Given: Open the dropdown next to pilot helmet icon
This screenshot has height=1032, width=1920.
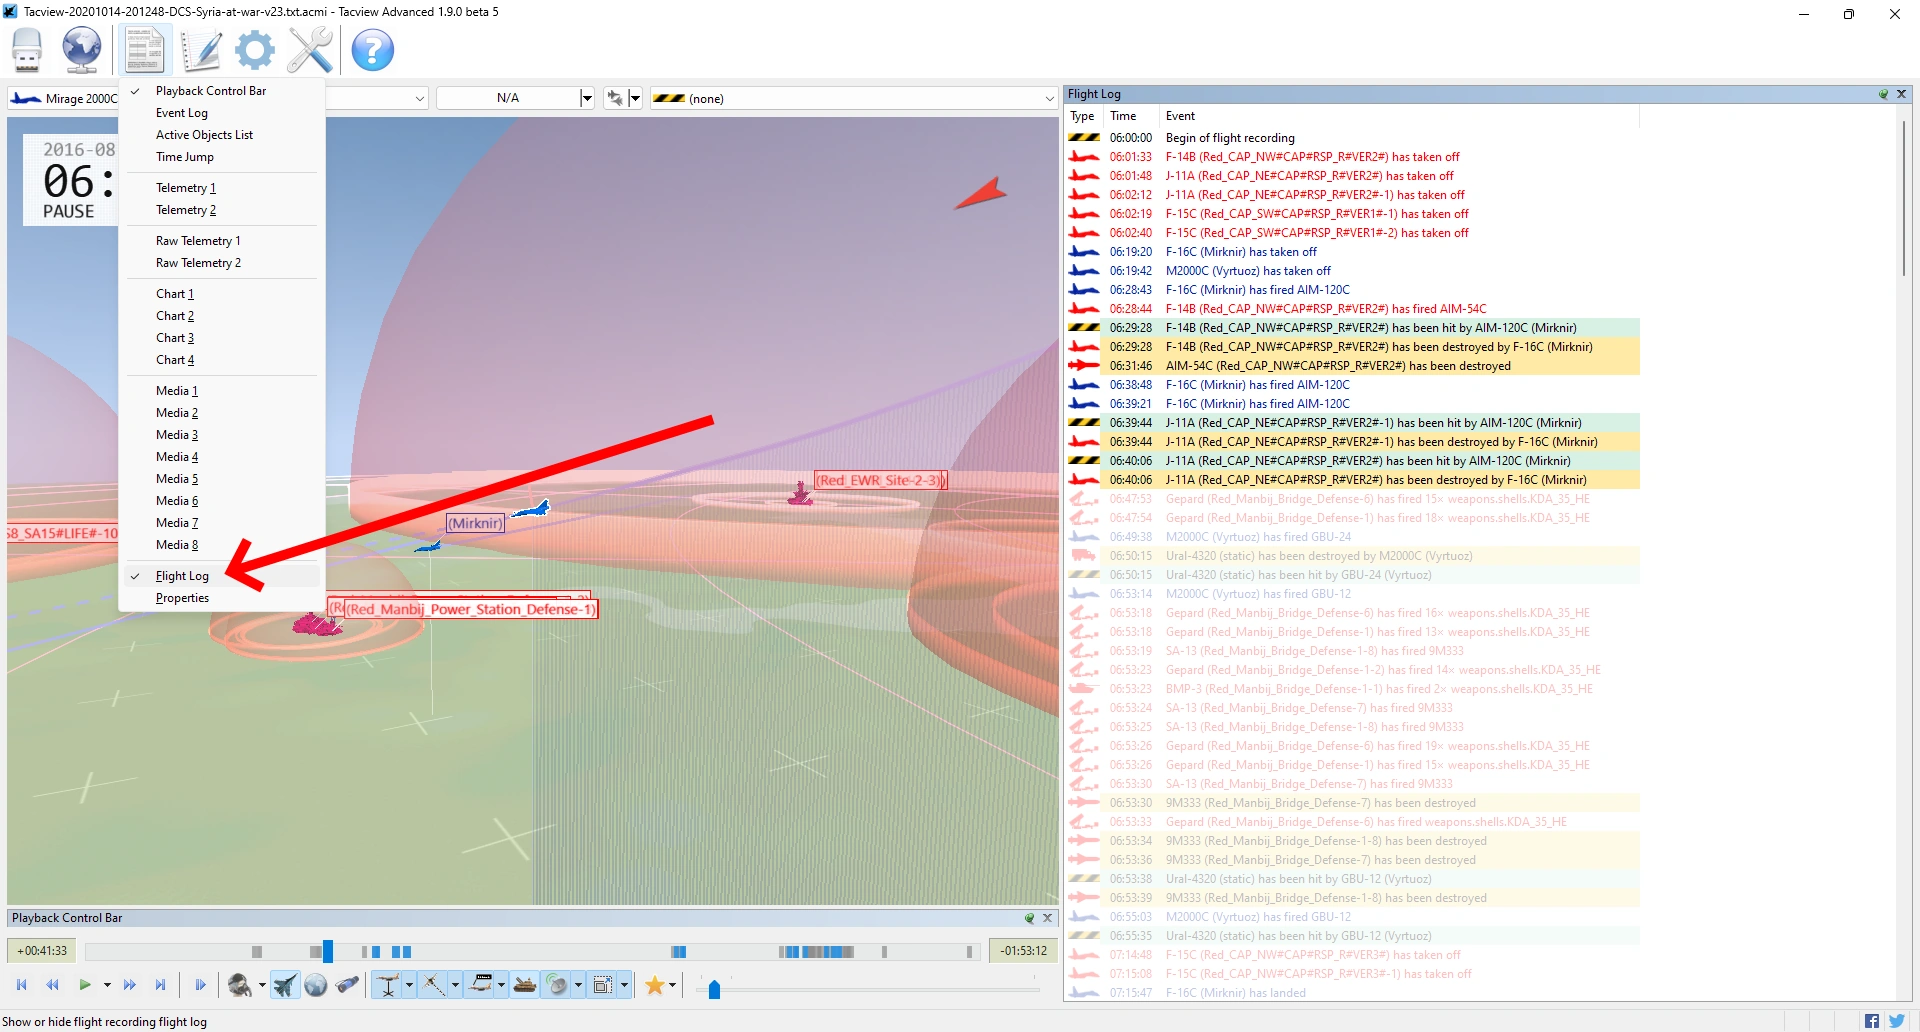Looking at the screenshot, I should (262, 986).
